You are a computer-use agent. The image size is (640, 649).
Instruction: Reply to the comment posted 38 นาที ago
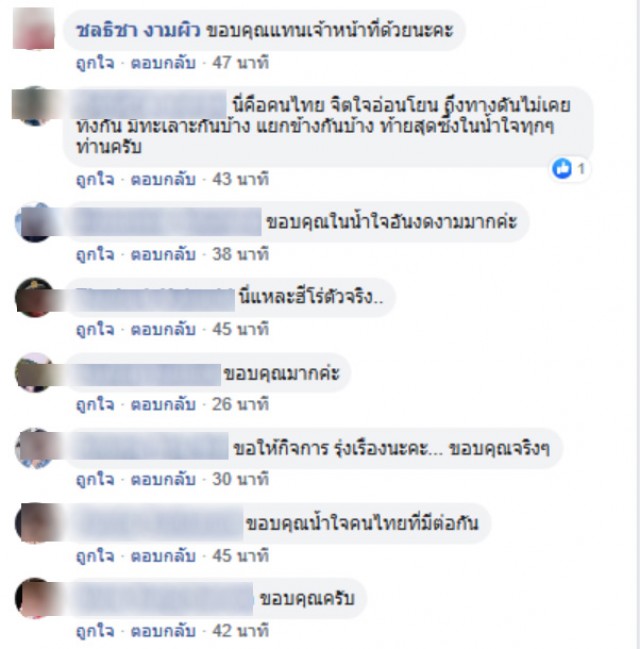click(163, 255)
